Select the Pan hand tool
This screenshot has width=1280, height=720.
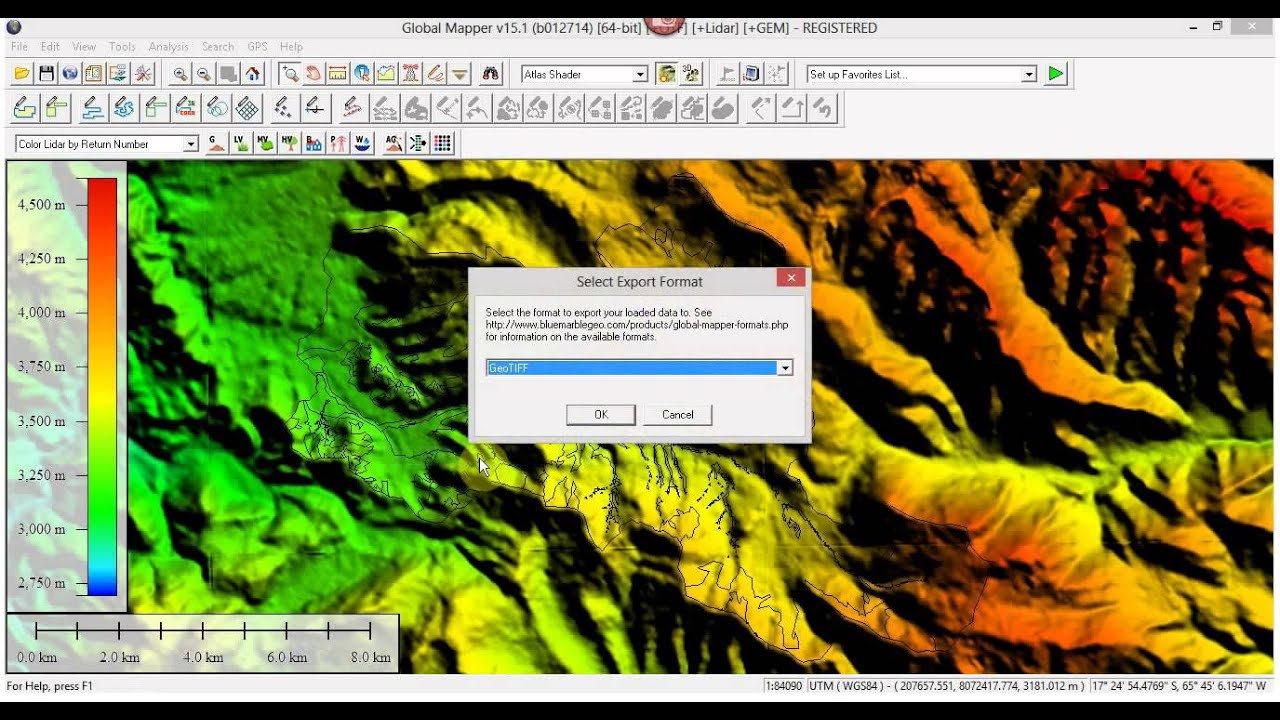pyautogui.click(x=314, y=73)
